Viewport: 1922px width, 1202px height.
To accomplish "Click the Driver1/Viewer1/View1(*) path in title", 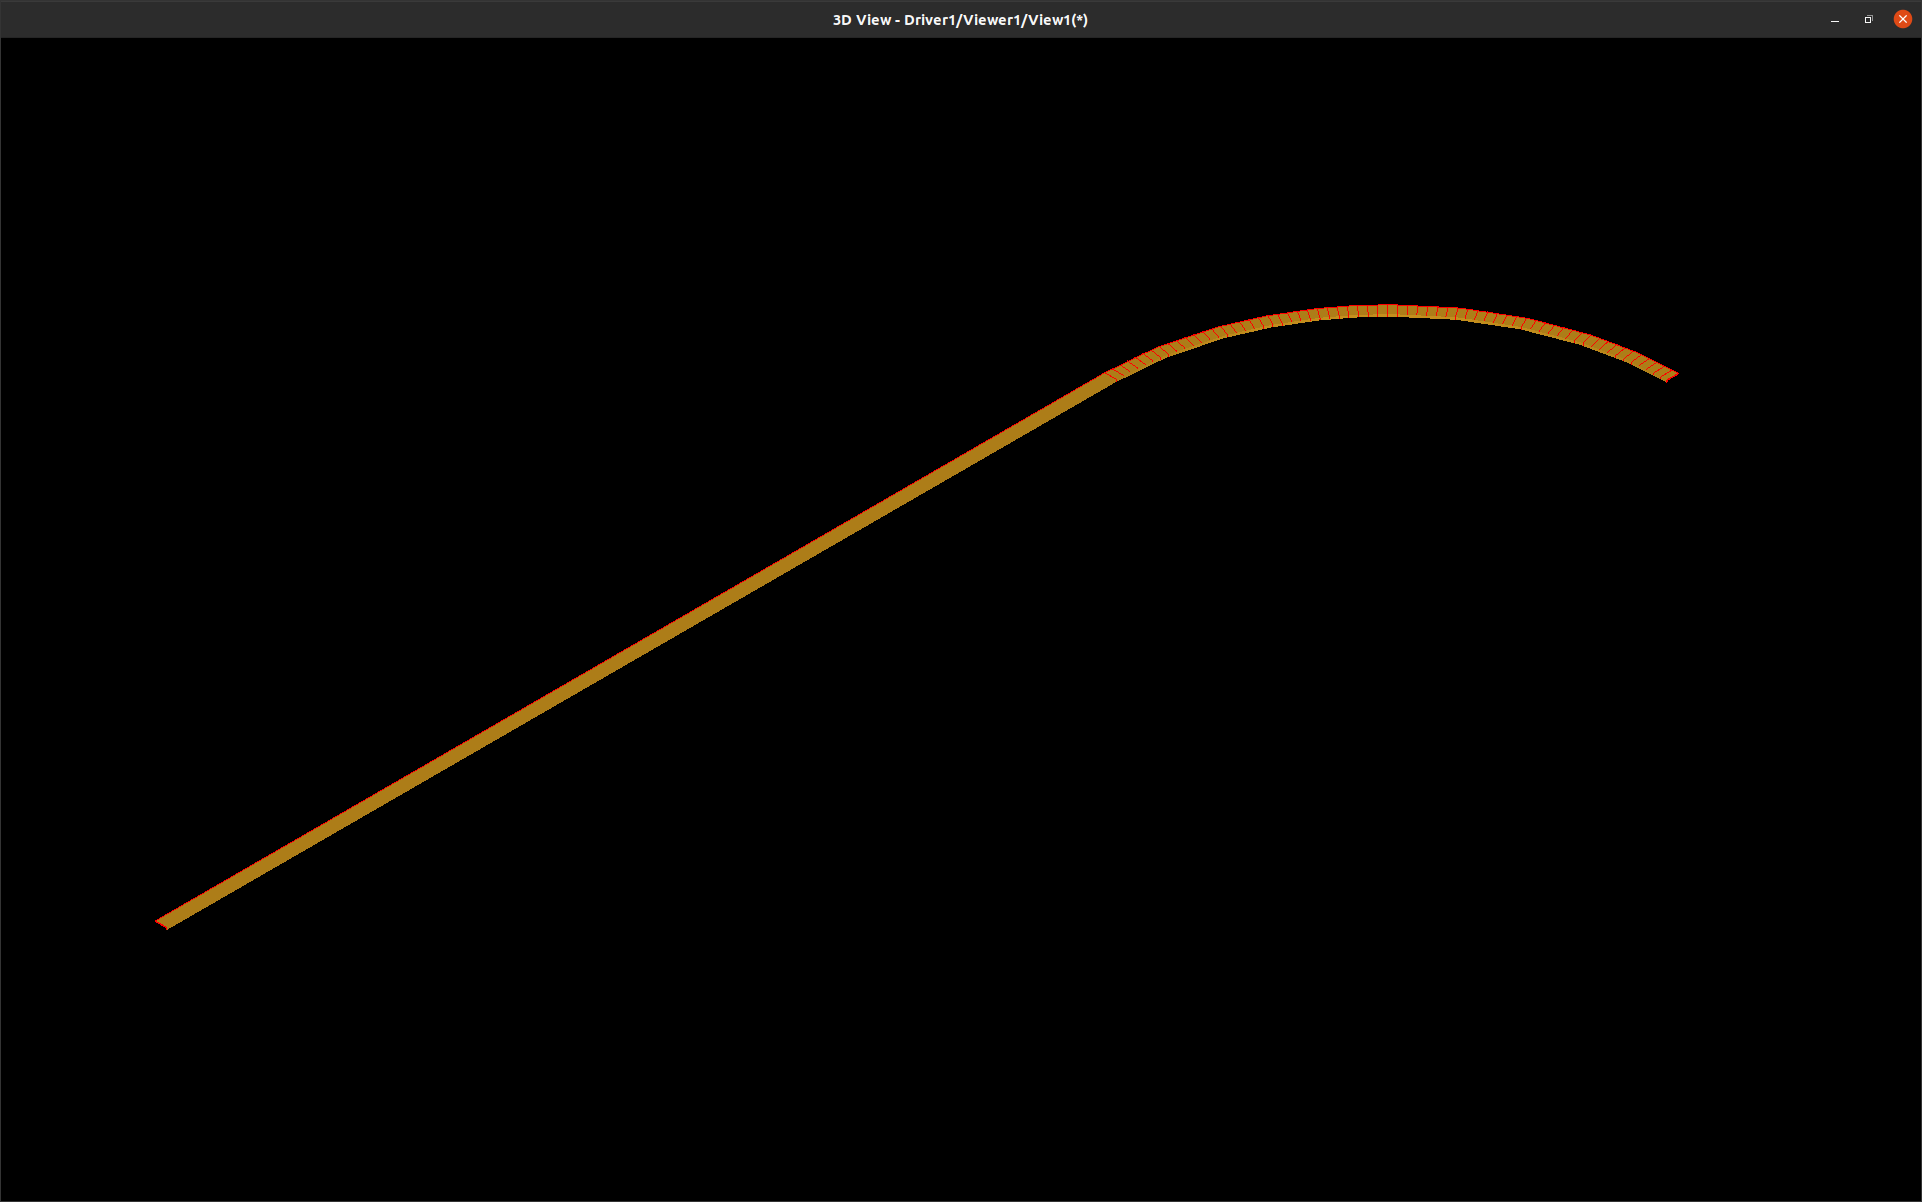I will click(x=995, y=20).
